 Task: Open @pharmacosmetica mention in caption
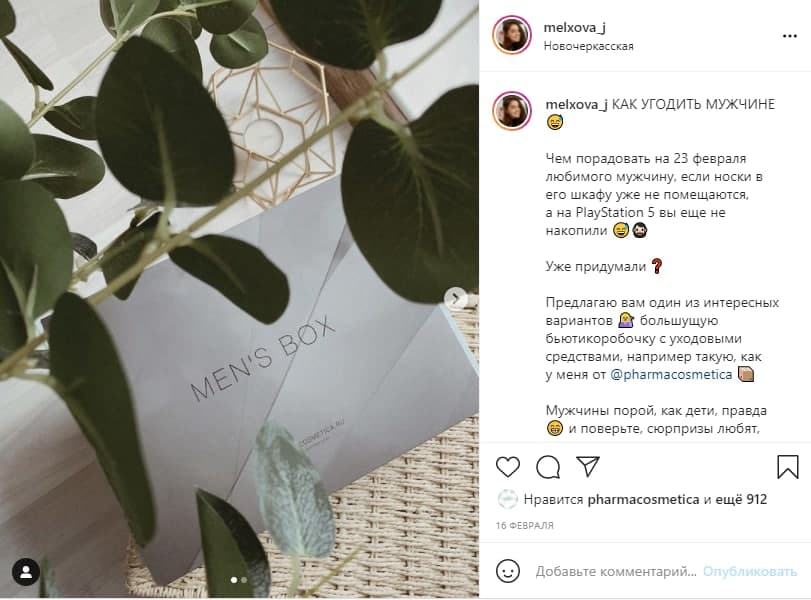point(671,374)
